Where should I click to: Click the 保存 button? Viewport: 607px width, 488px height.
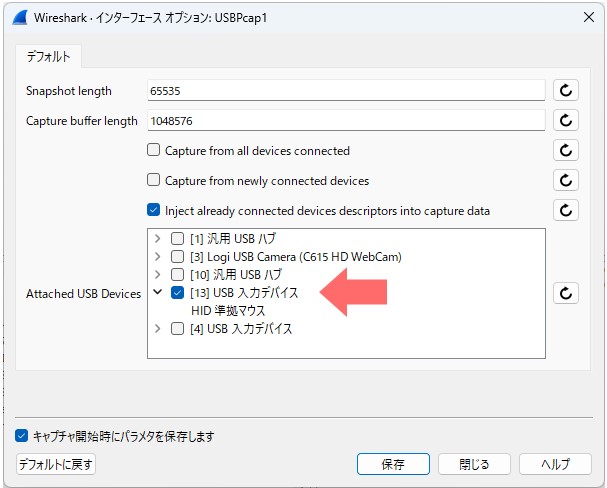pos(393,464)
